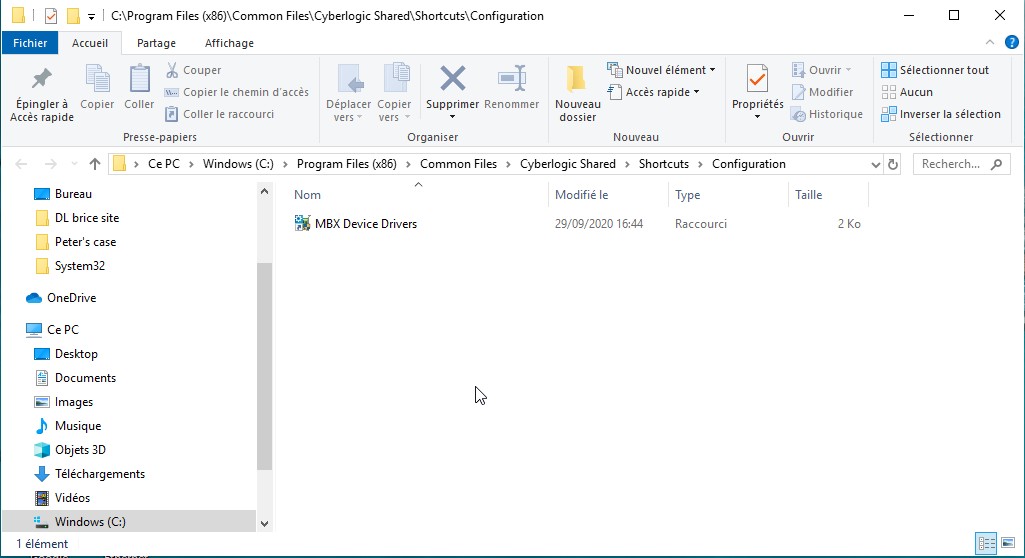Switch to the Accueil tab
This screenshot has width=1025, height=558.
pos(90,43)
